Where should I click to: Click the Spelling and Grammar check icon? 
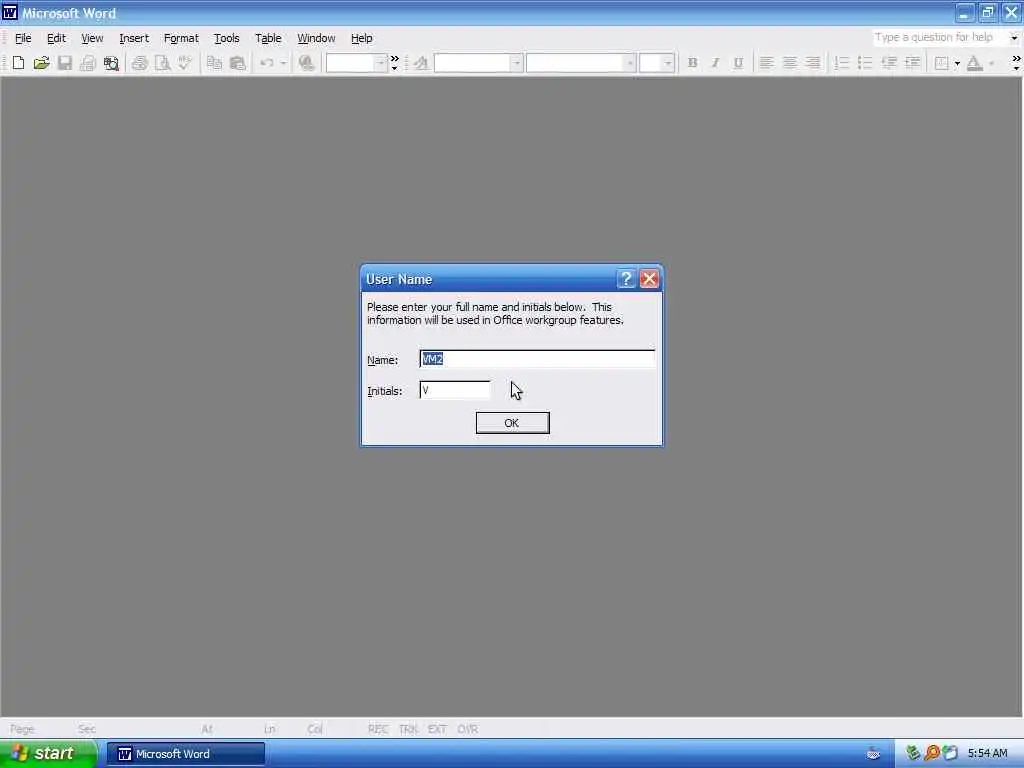pyautogui.click(x=185, y=63)
